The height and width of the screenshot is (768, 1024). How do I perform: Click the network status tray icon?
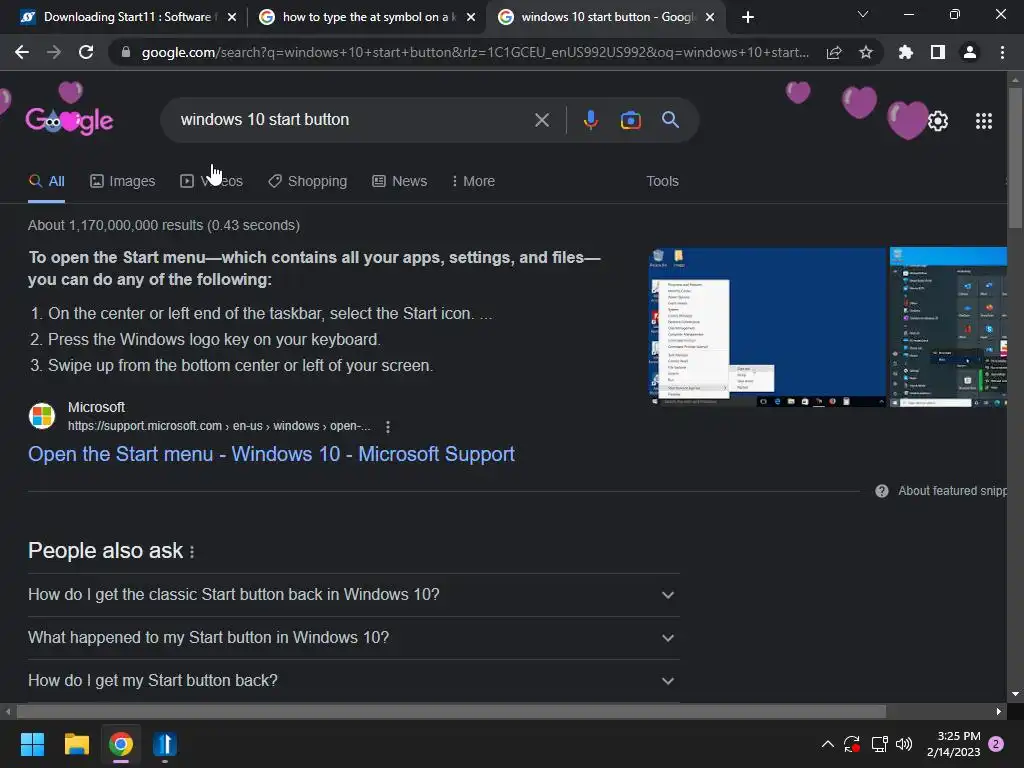(879, 744)
